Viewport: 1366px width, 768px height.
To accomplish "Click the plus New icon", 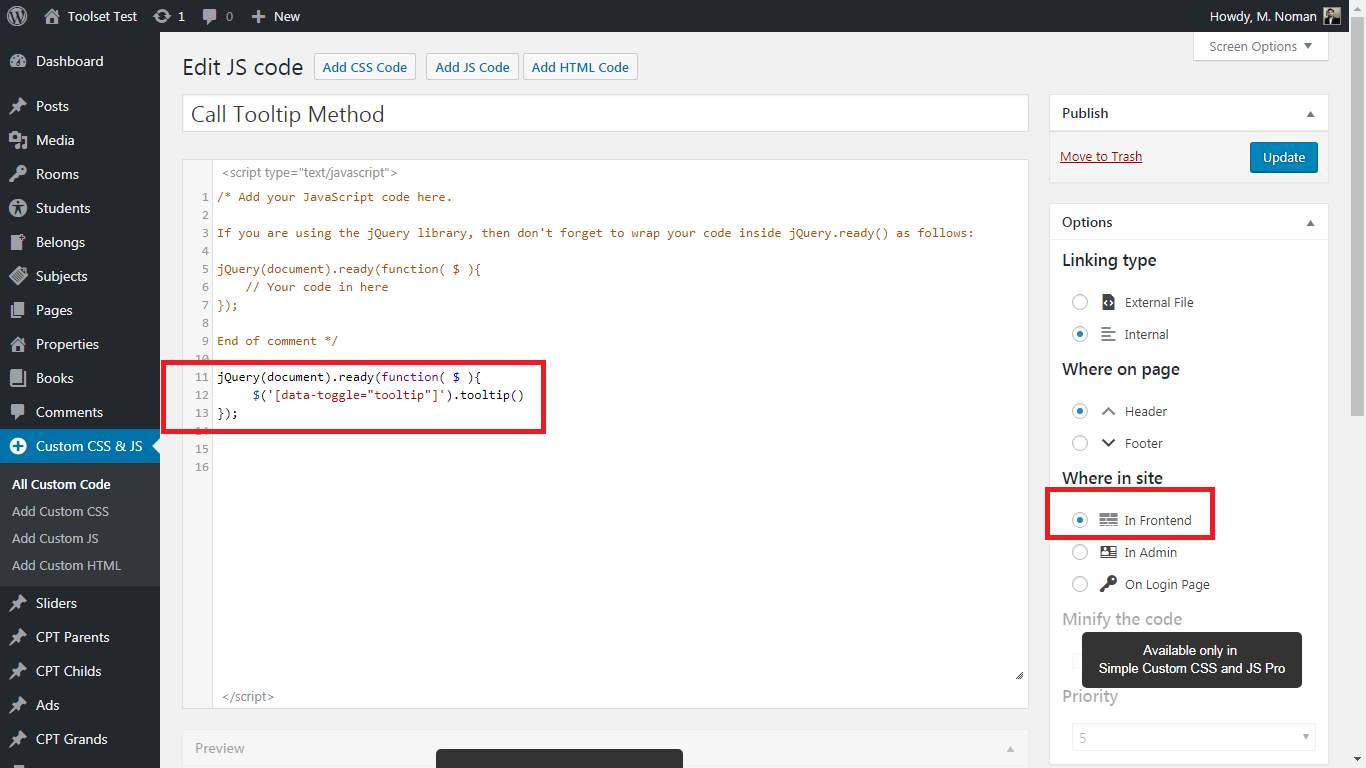I will (x=258, y=16).
